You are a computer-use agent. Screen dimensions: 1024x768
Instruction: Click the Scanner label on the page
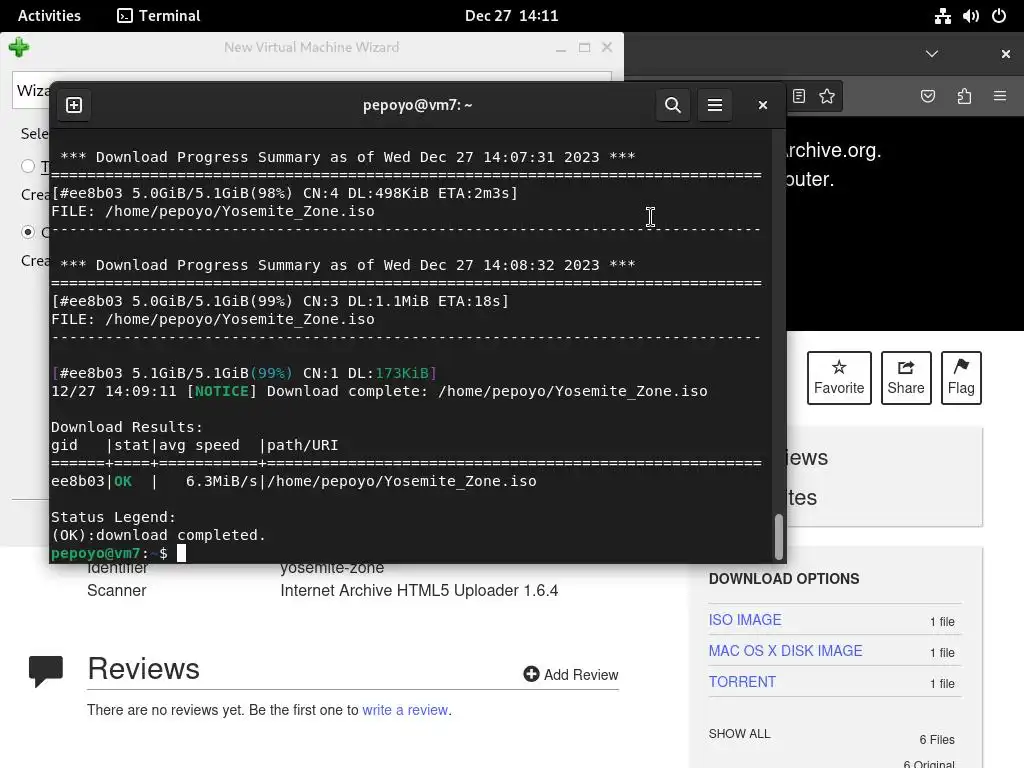(x=116, y=590)
